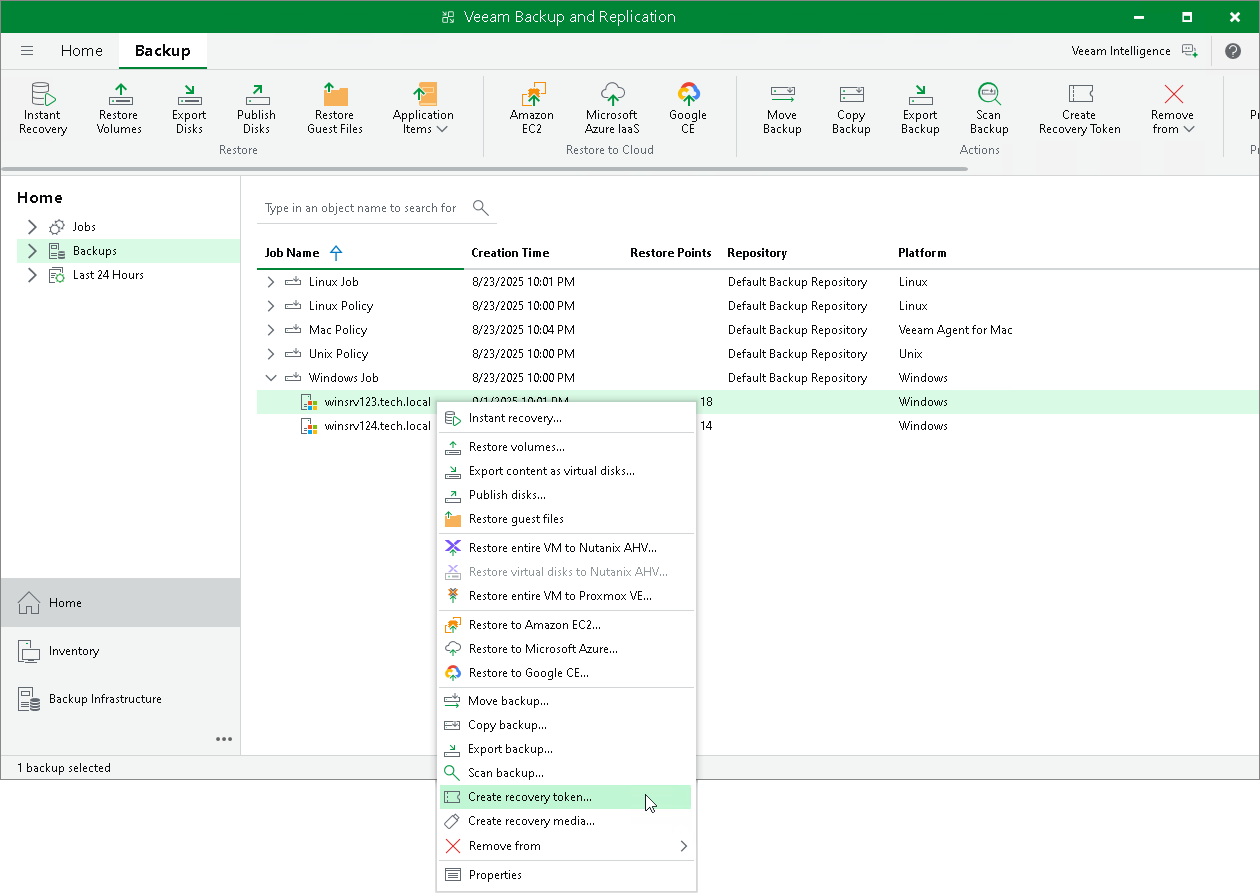
Task: Select Backups in the Home tree
Action: (94, 251)
